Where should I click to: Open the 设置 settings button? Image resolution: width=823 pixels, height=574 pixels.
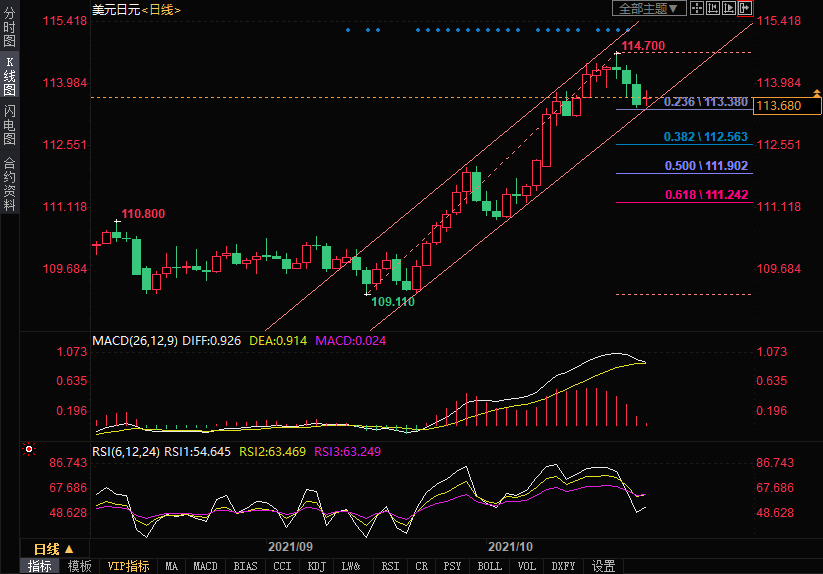point(603,566)
